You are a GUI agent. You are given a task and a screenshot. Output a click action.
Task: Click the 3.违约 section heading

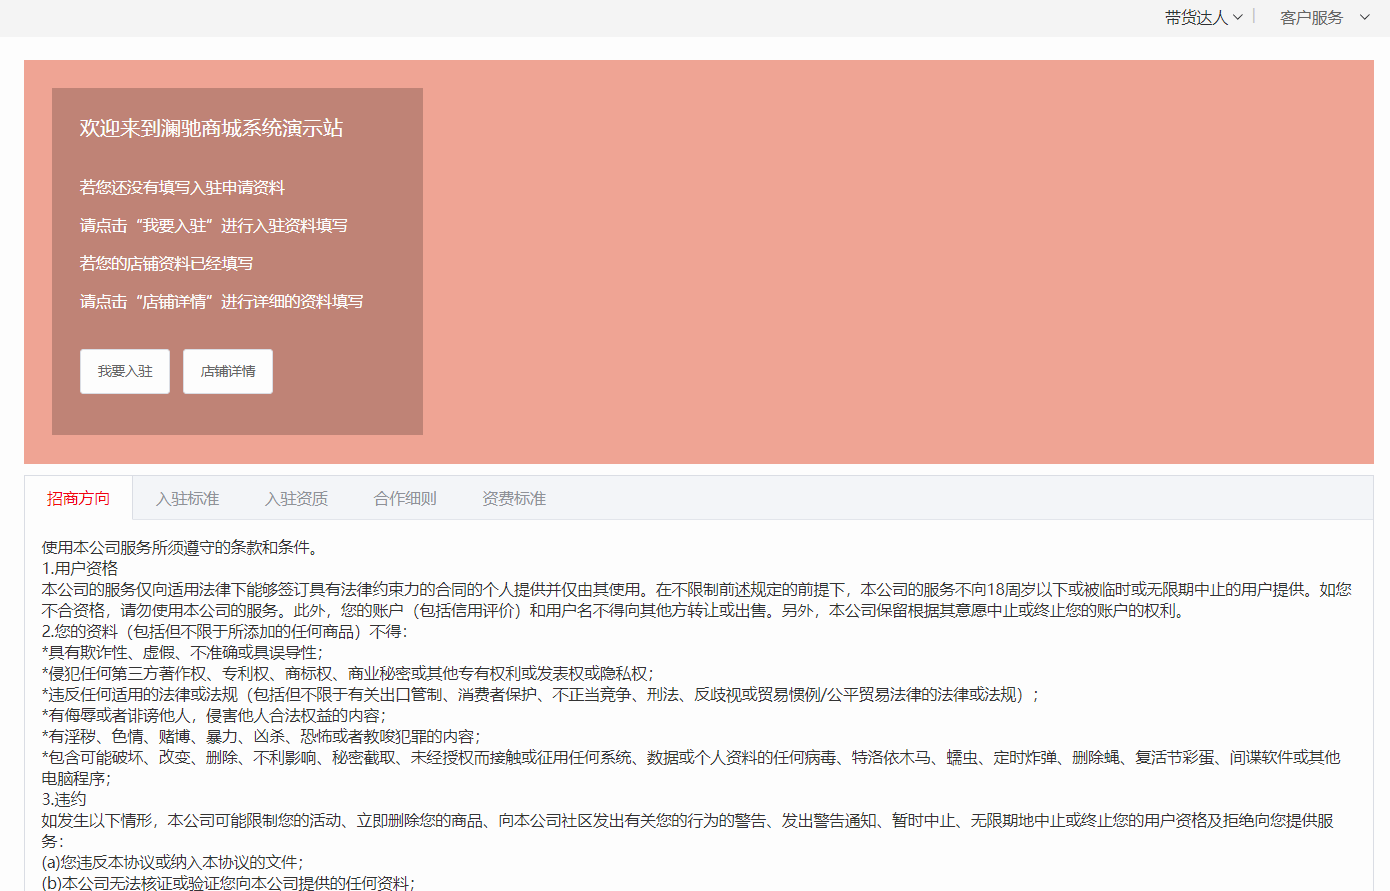[64, 799]
